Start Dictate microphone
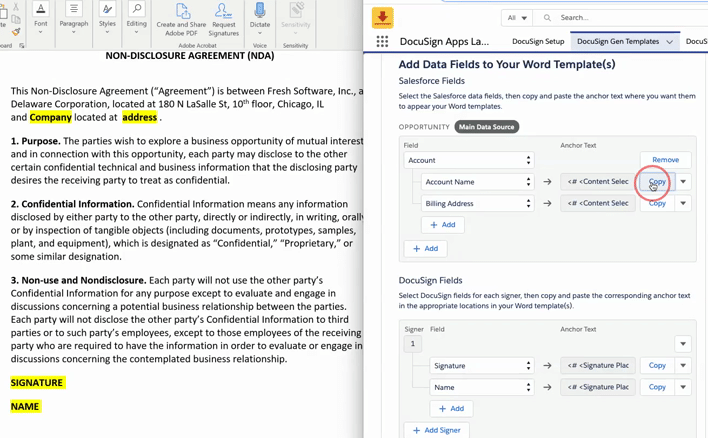708x438 pixels. pyautogui.click(x=259, y=18)
